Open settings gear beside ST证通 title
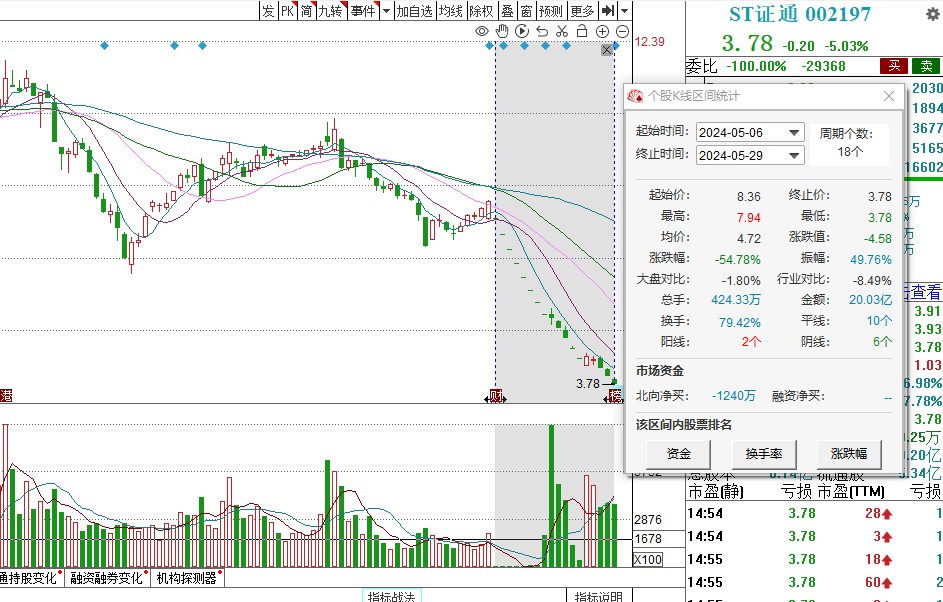Viewport: 943px width, 602px height. tap(933, 13)
